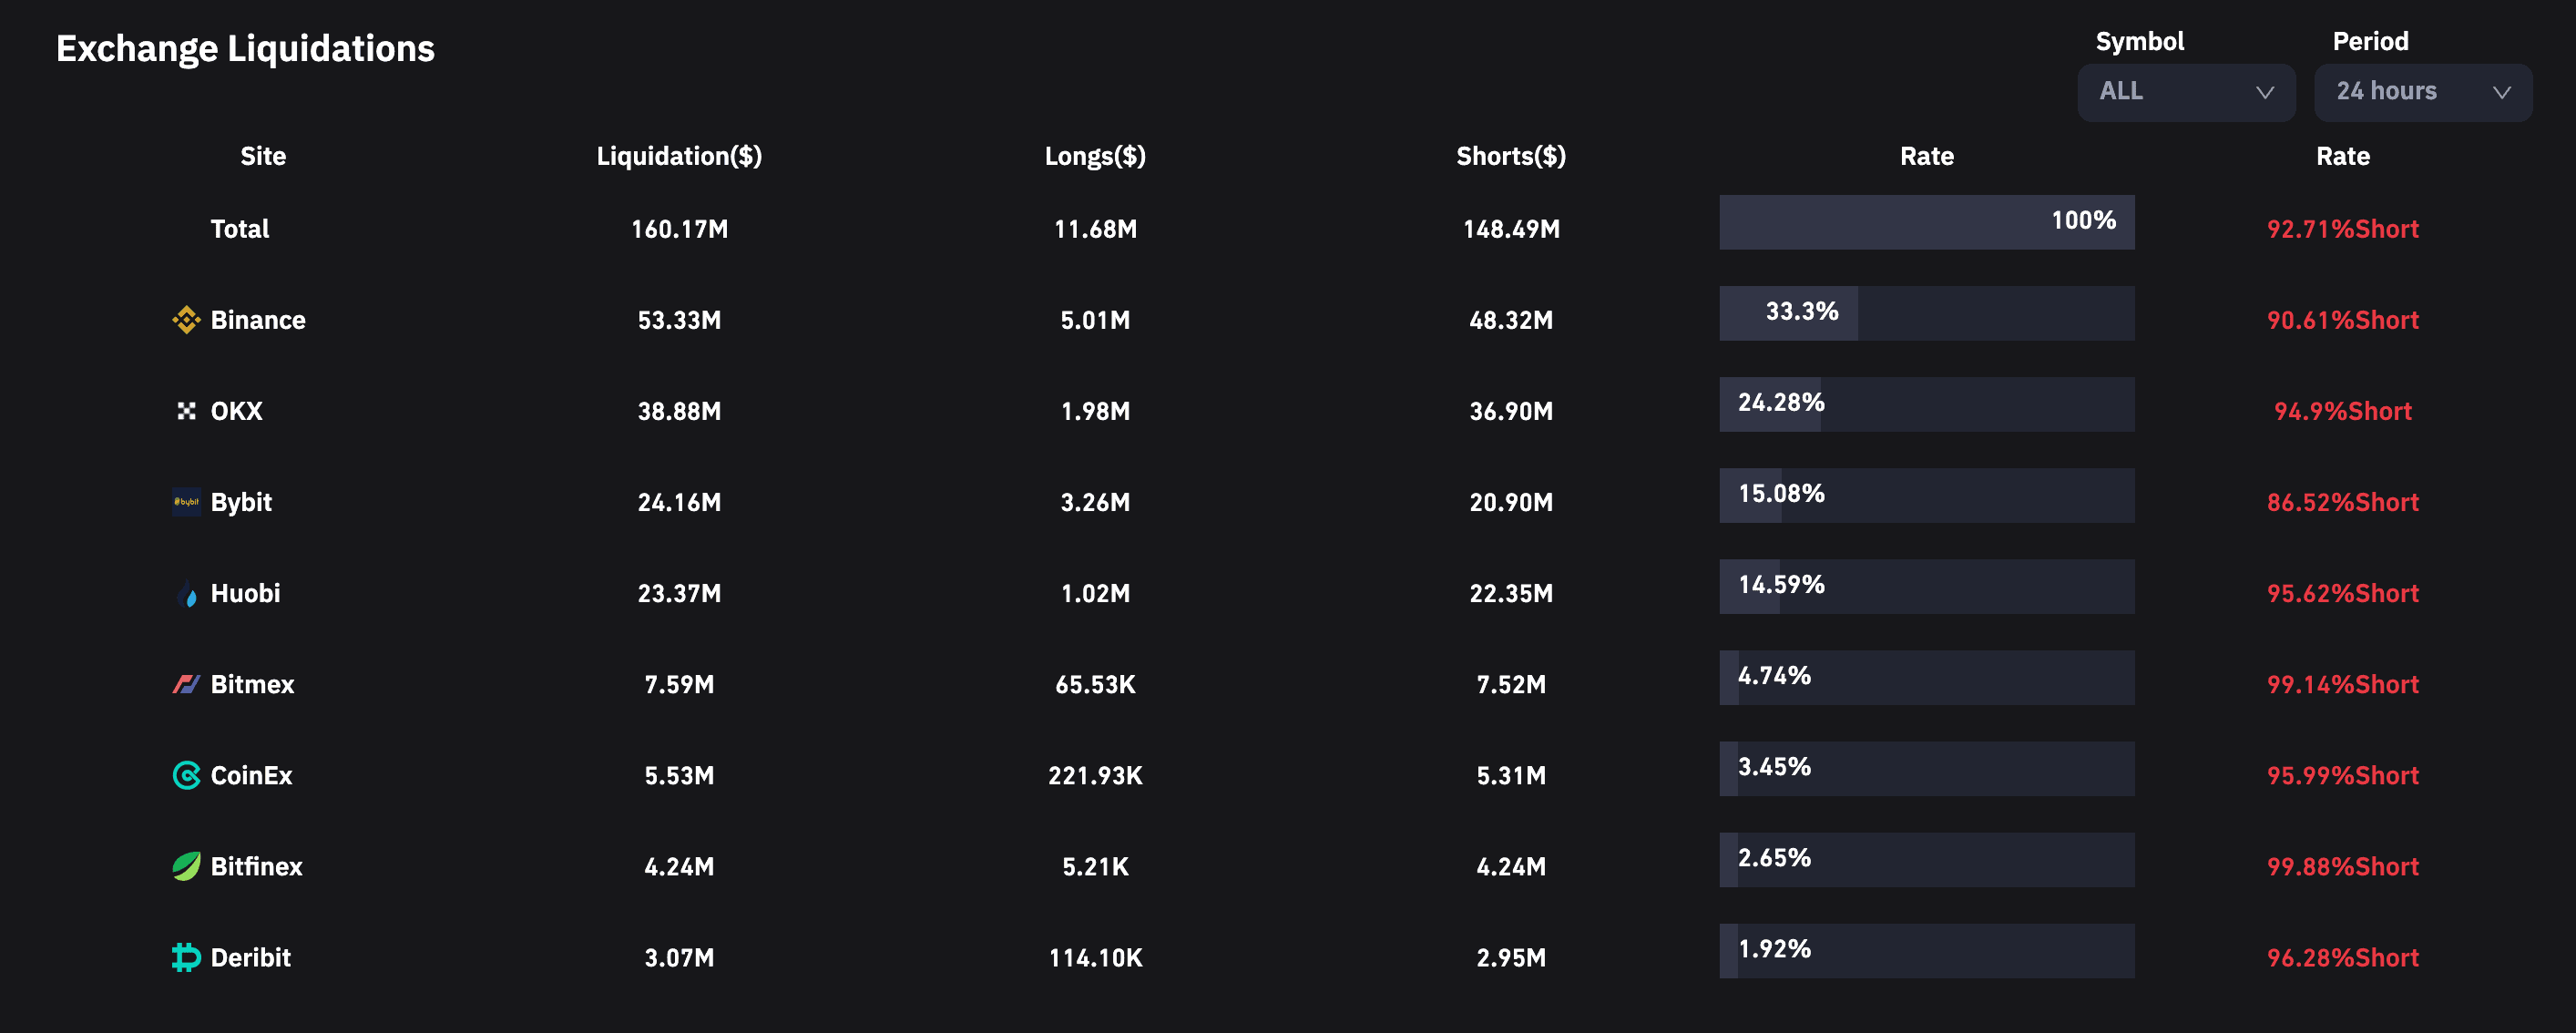Click Binance 33.3% rate progress bar

[1926, 313]
